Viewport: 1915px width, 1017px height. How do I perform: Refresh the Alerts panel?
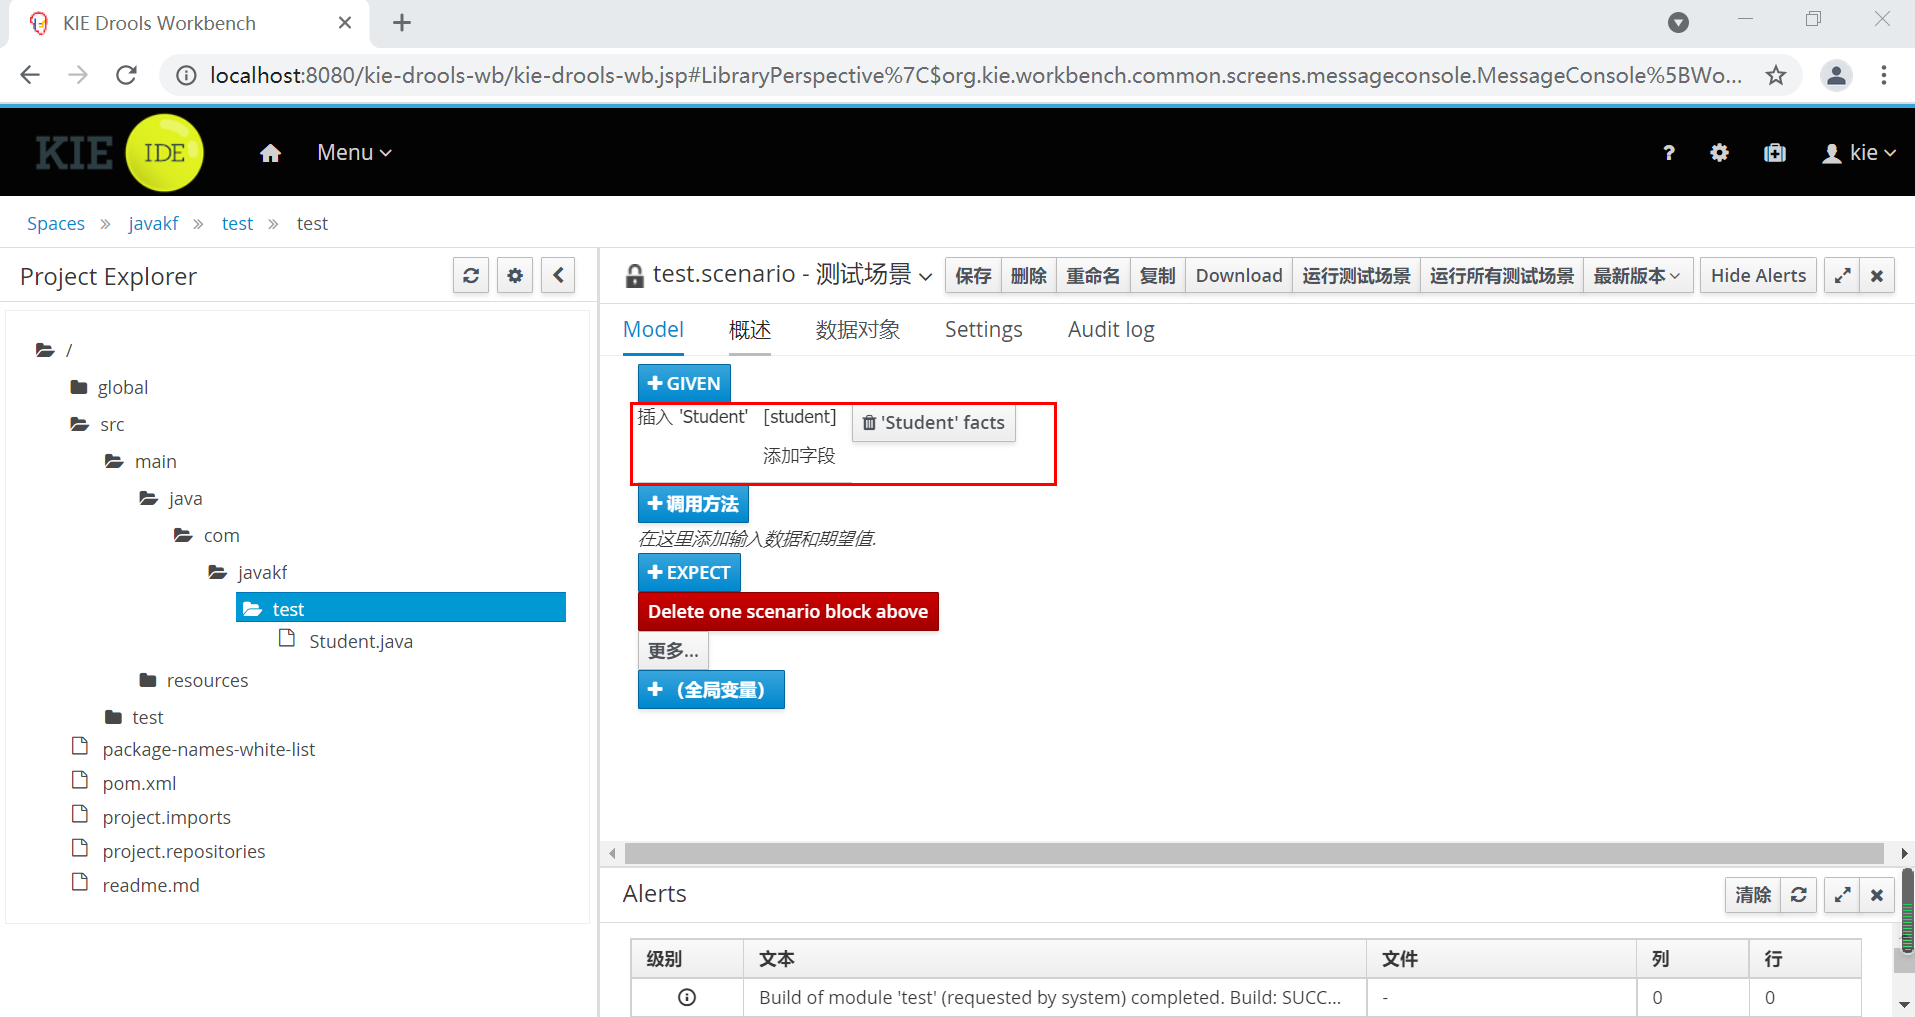[x=1798, y=895]
